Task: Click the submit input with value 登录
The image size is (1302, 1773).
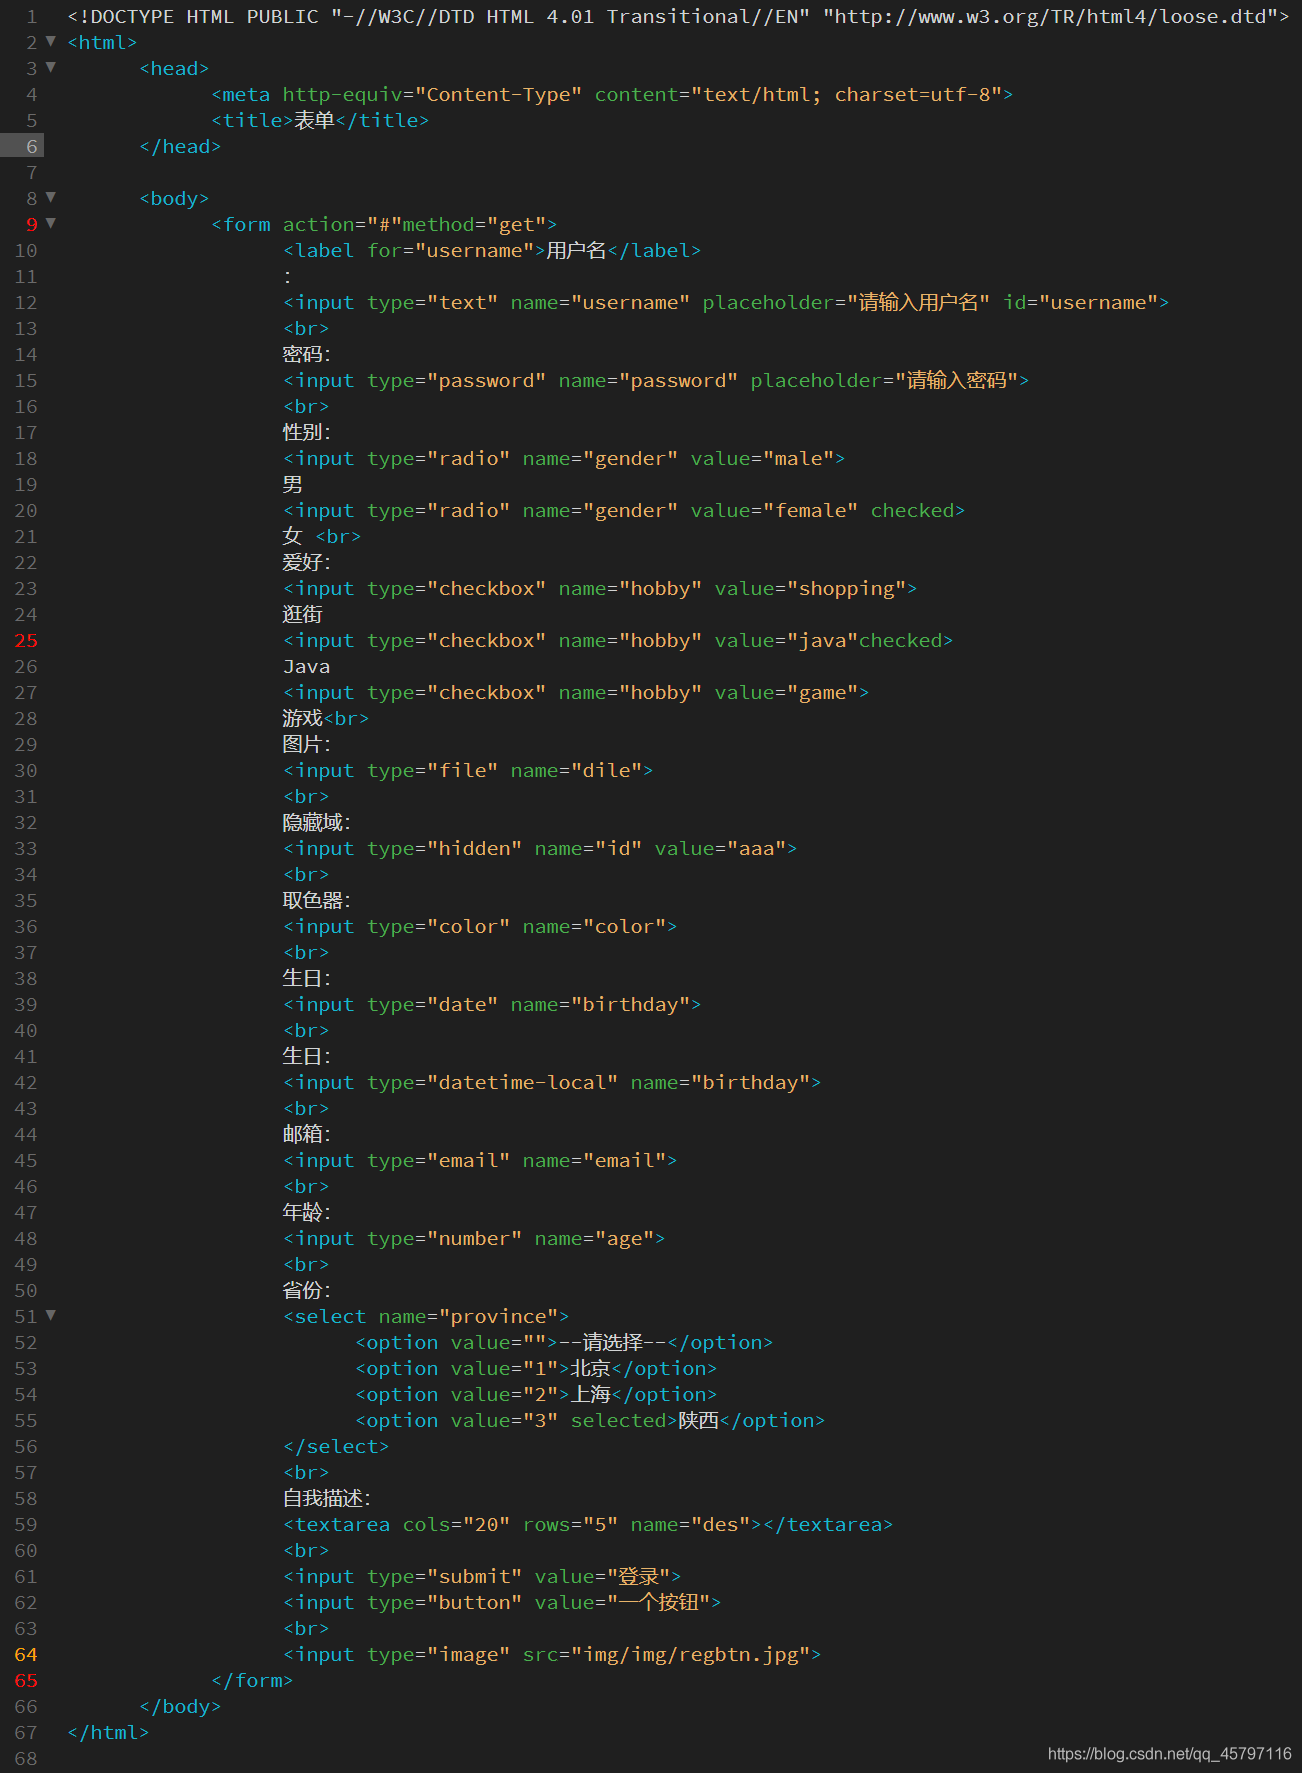Action: 482,1576
